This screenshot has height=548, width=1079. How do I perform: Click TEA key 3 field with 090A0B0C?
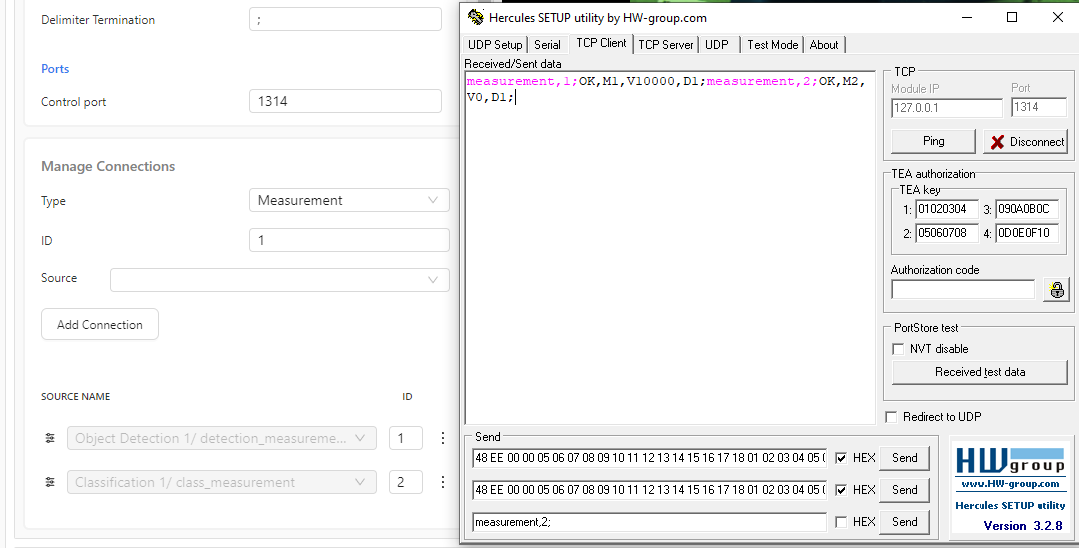tap(1027, 209)
